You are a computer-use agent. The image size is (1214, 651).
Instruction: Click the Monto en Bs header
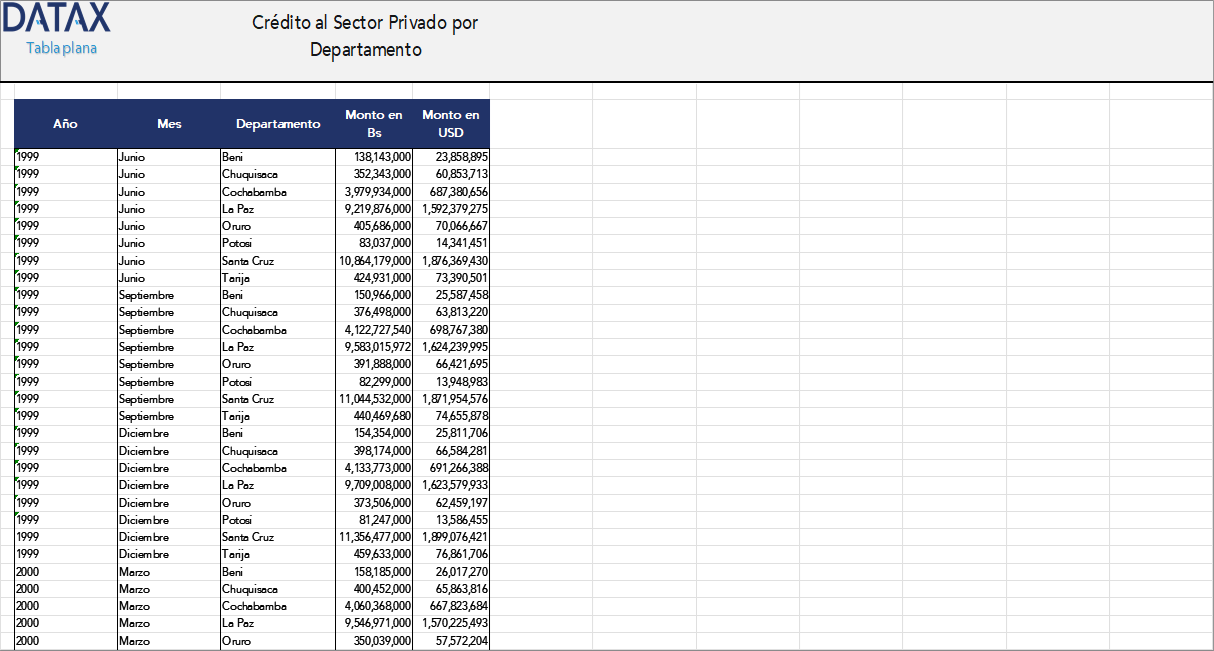coord(374,124)
